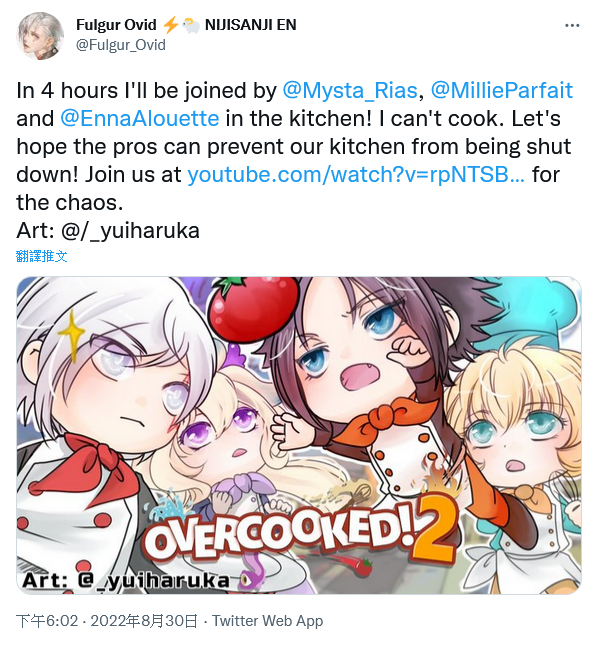
Task: Open the @MillieParfait mention link
Action: [502, 90]
